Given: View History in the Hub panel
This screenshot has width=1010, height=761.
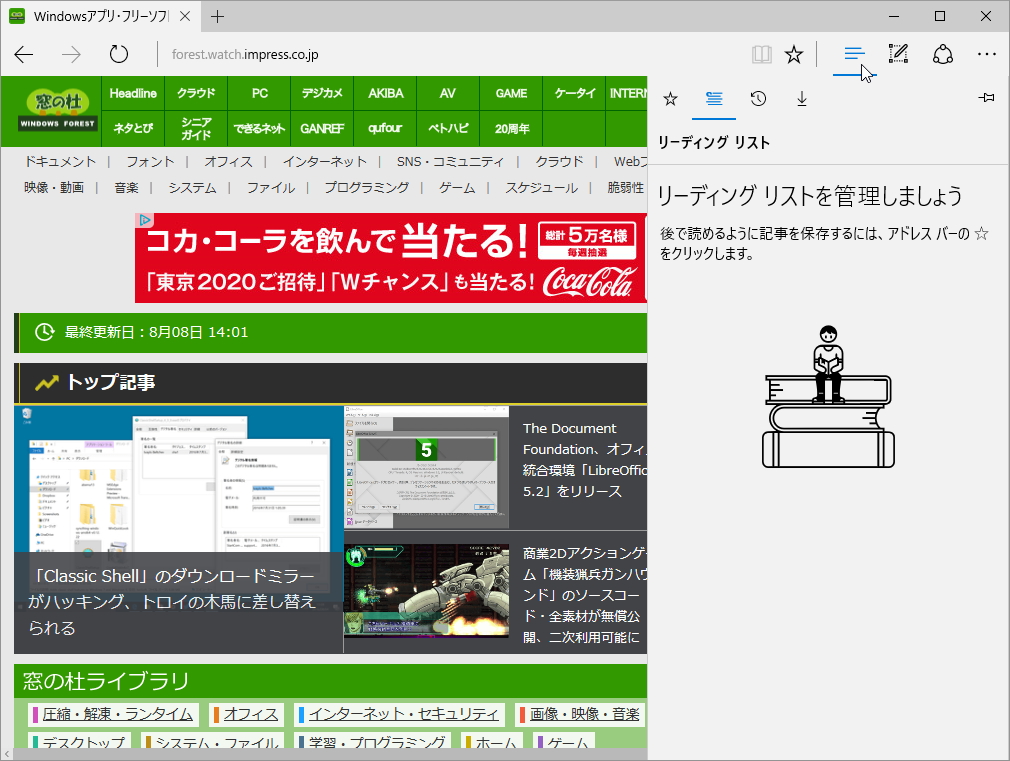Looking at the screenshot, I should coord(758,98).
